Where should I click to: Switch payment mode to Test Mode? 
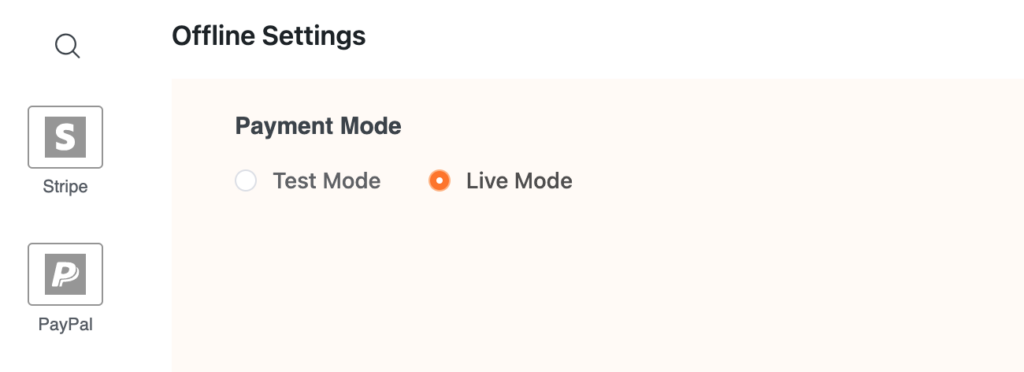[x=246, y=181]
